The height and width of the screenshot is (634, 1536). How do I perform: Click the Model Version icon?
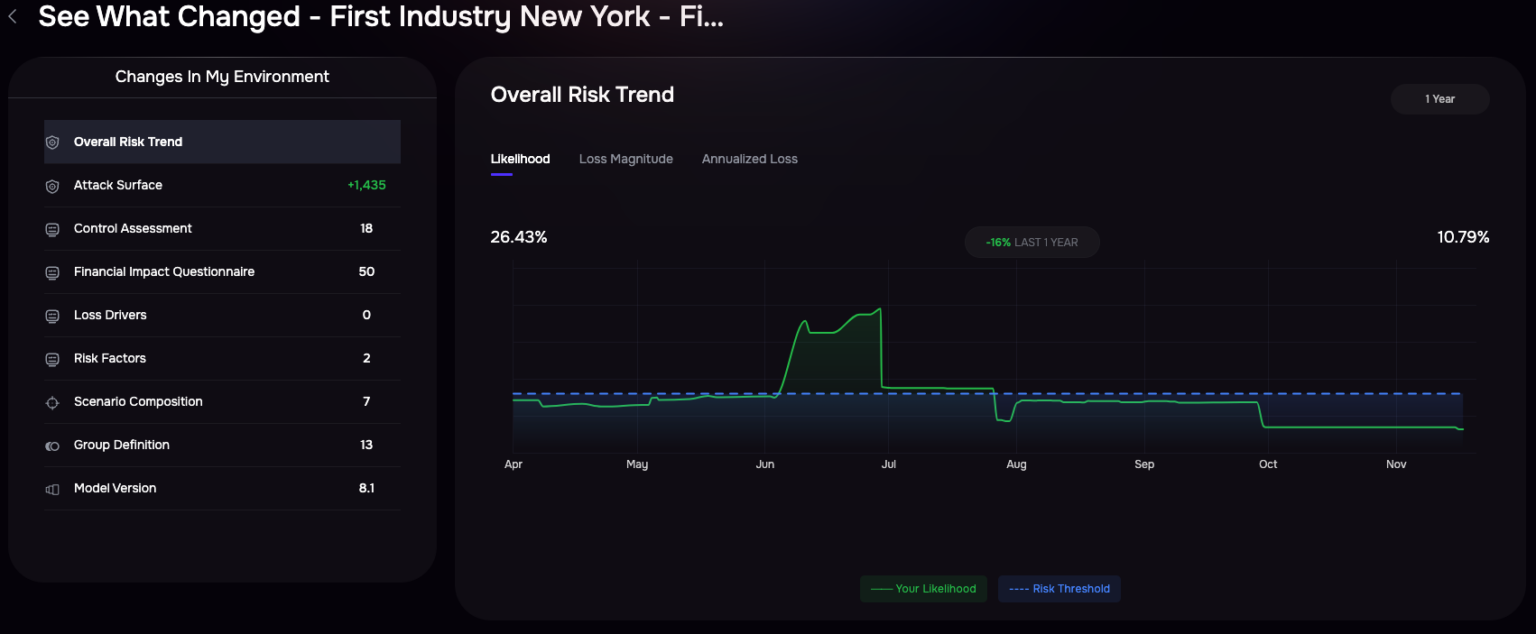tap(52, 488)
